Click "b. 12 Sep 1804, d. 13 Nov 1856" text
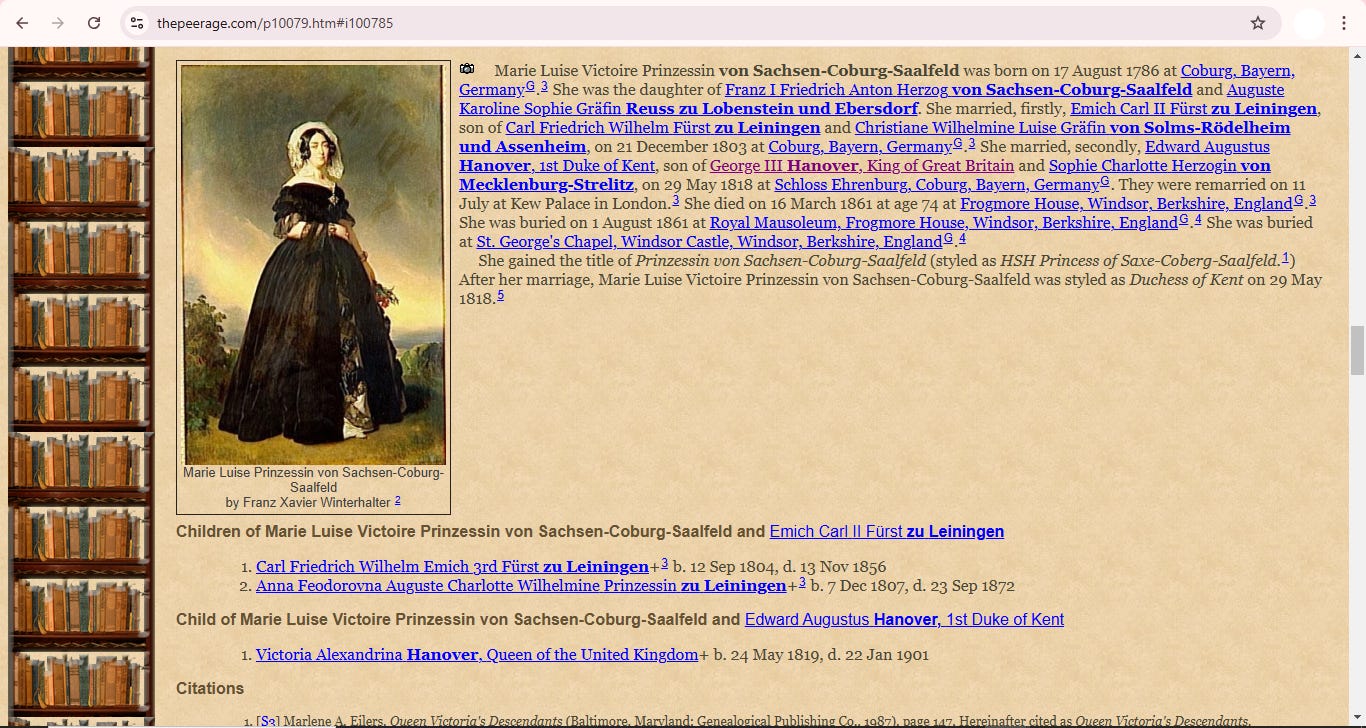 click(x=779, y=566)
